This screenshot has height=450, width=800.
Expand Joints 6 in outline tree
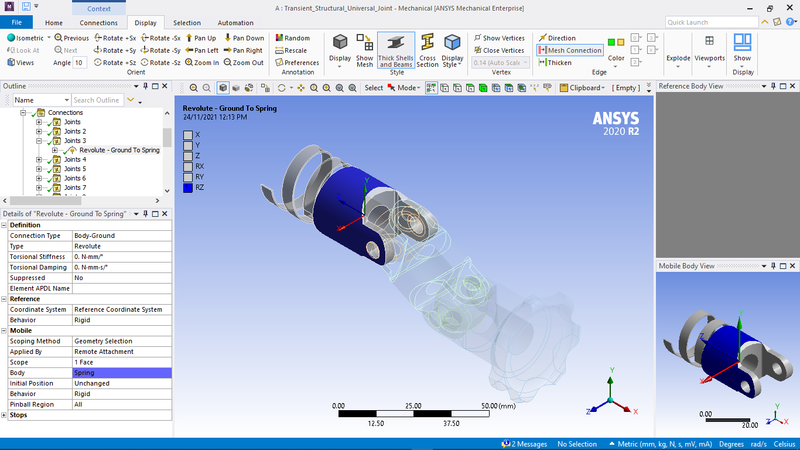click(39, 179)
